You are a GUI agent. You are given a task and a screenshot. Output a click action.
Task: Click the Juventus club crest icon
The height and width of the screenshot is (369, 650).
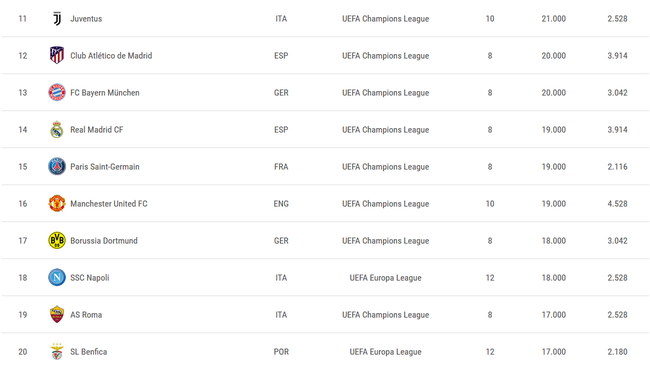click(57, 19)
